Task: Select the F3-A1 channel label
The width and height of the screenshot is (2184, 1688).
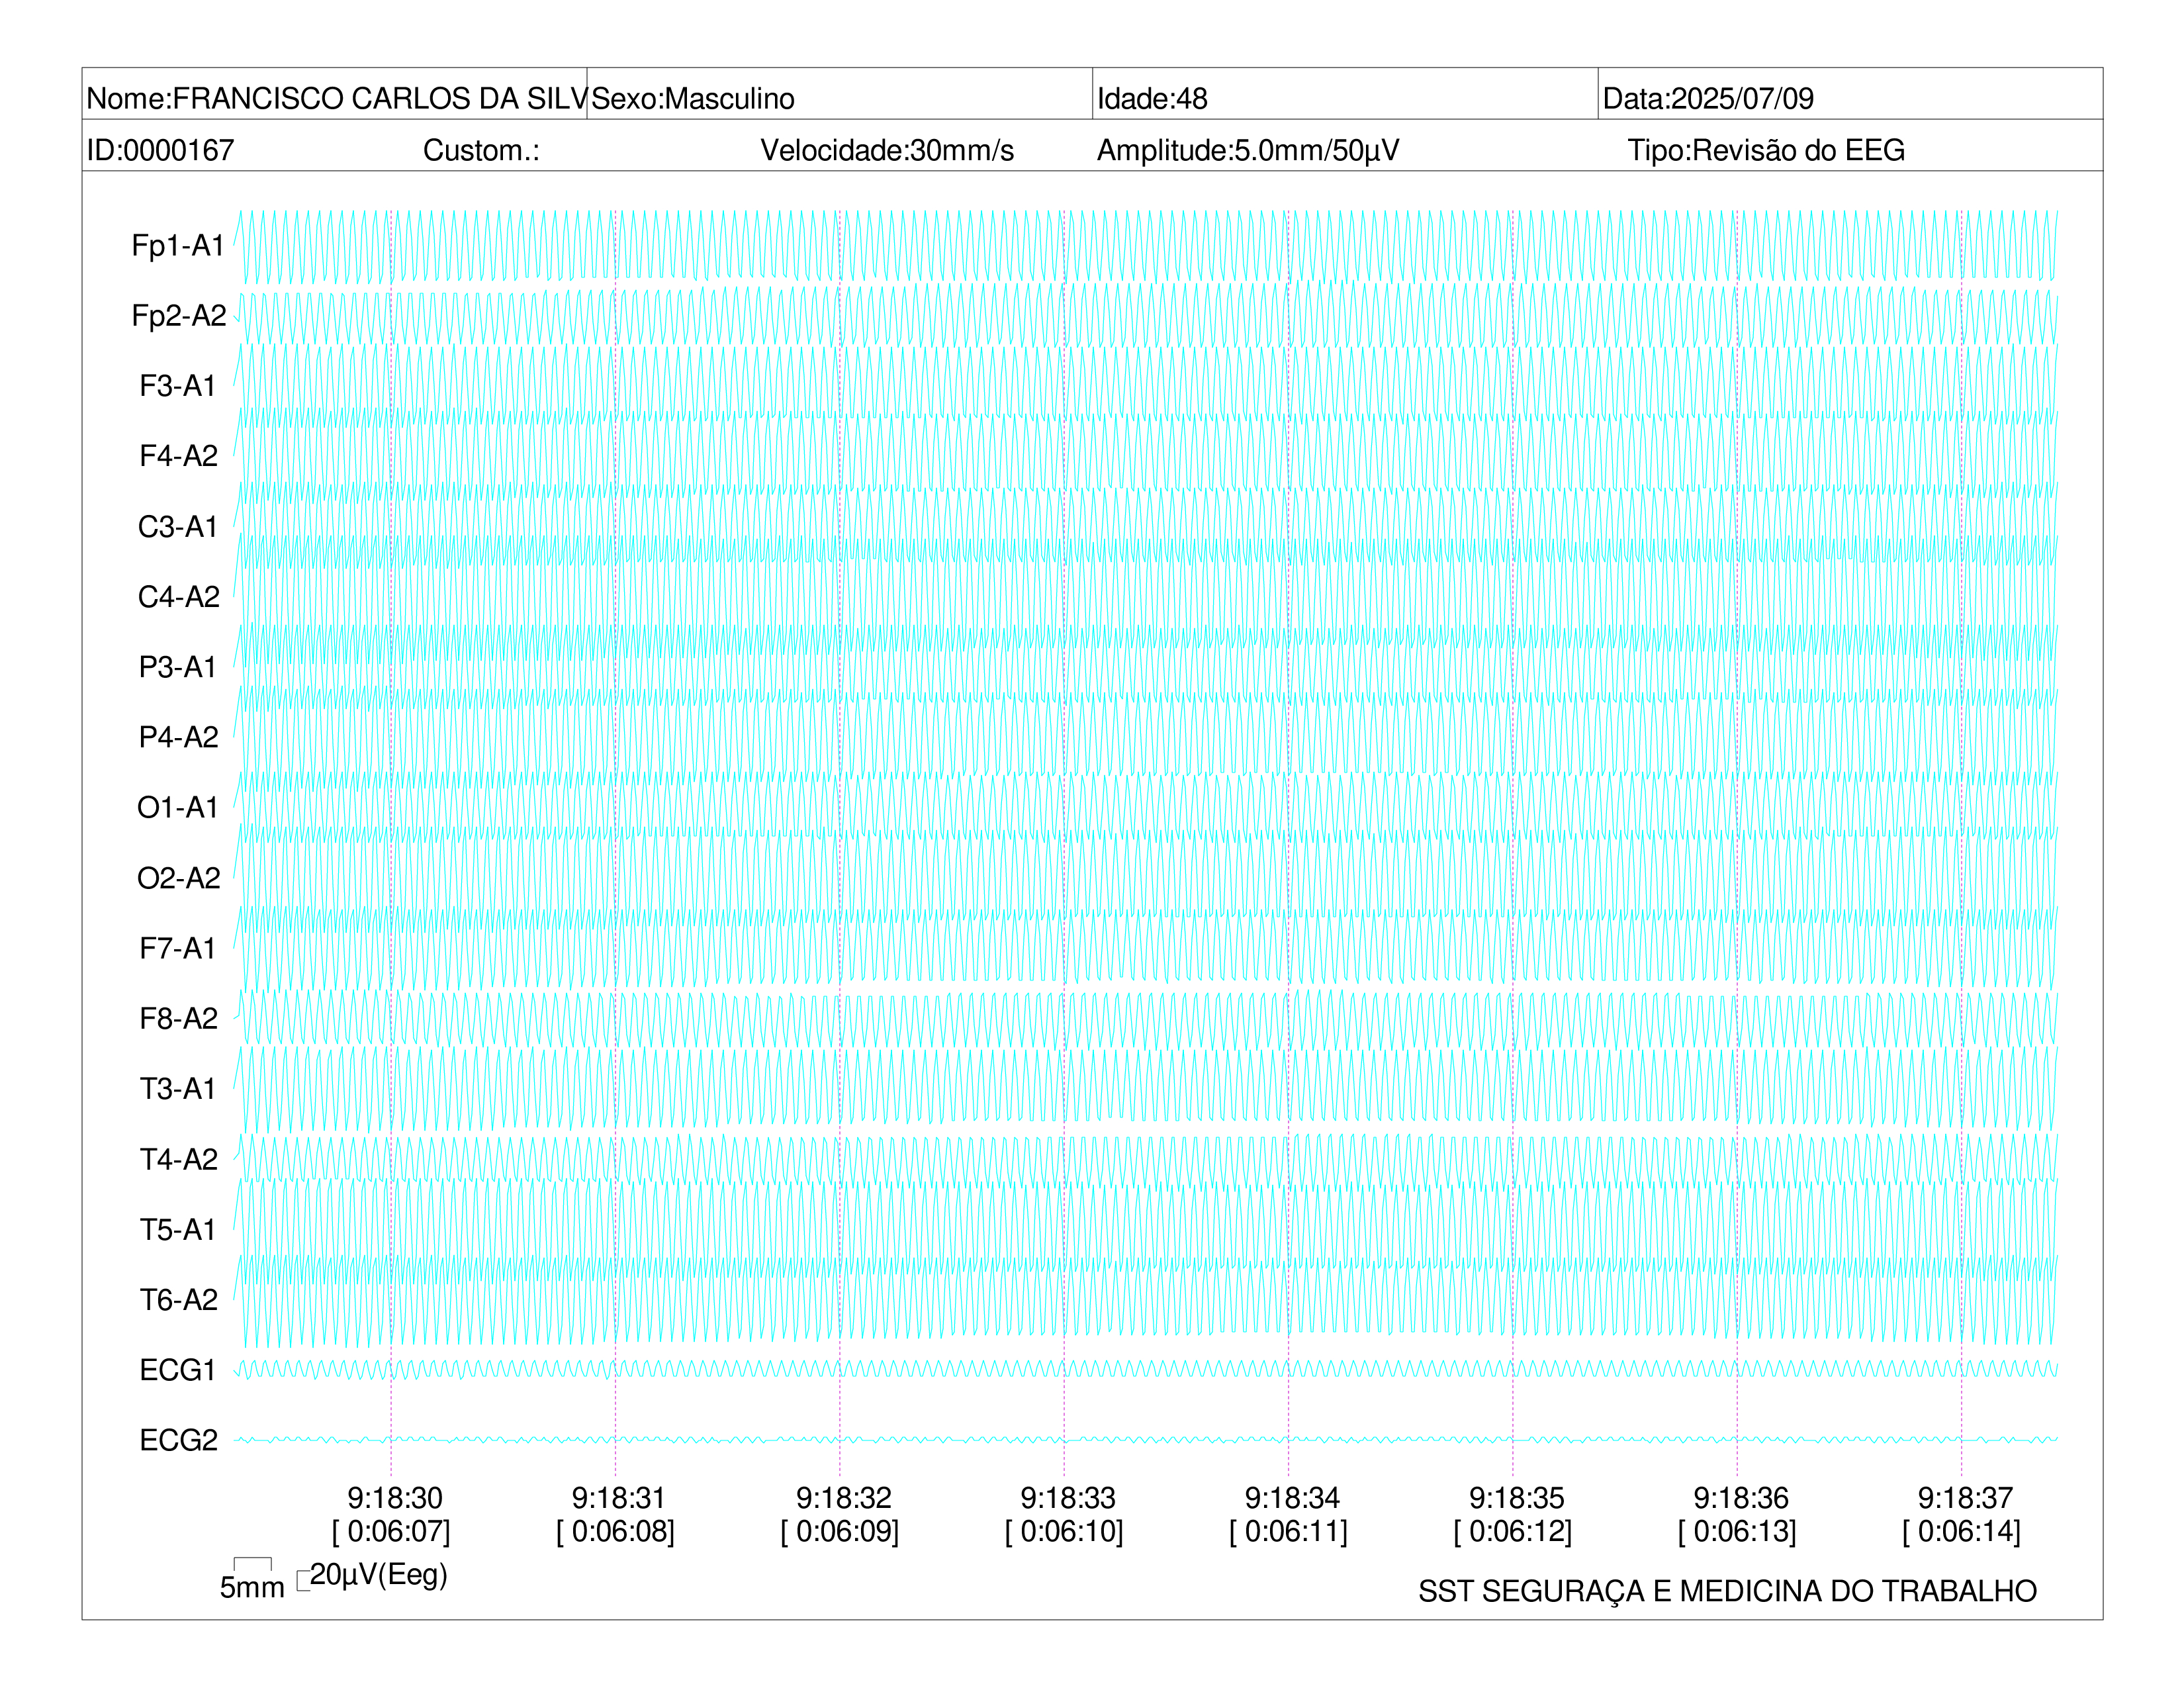Action: point(178,385)
